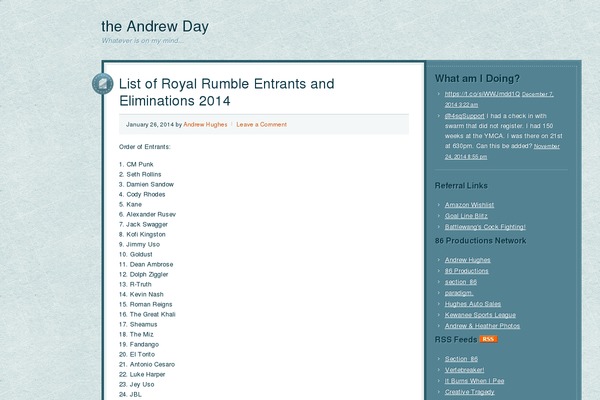Viewport: 600px width, 400px height.
Task: Click the Referral Links heading
Action: click(461, 186)
